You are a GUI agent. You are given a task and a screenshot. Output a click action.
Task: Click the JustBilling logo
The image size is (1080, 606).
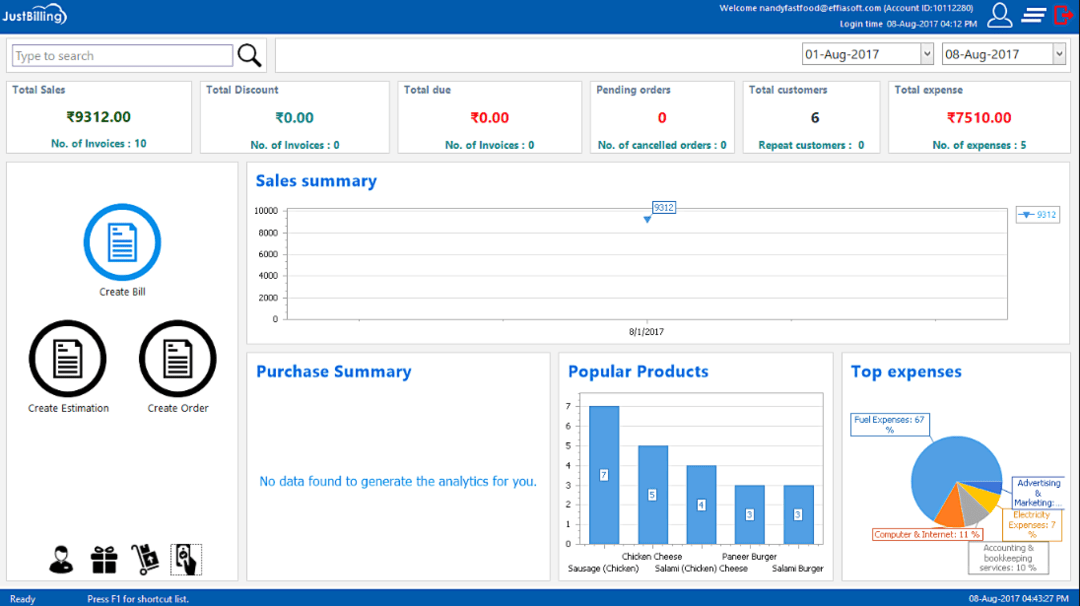click(x=35, y=14)
